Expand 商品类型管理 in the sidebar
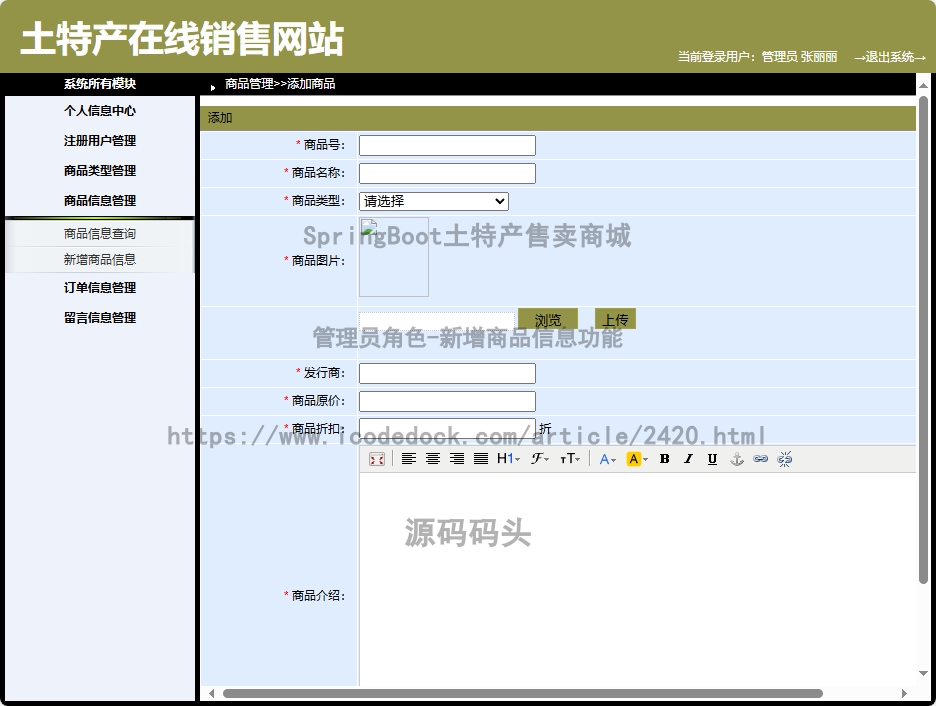936x706 pixels. (100, 171)
